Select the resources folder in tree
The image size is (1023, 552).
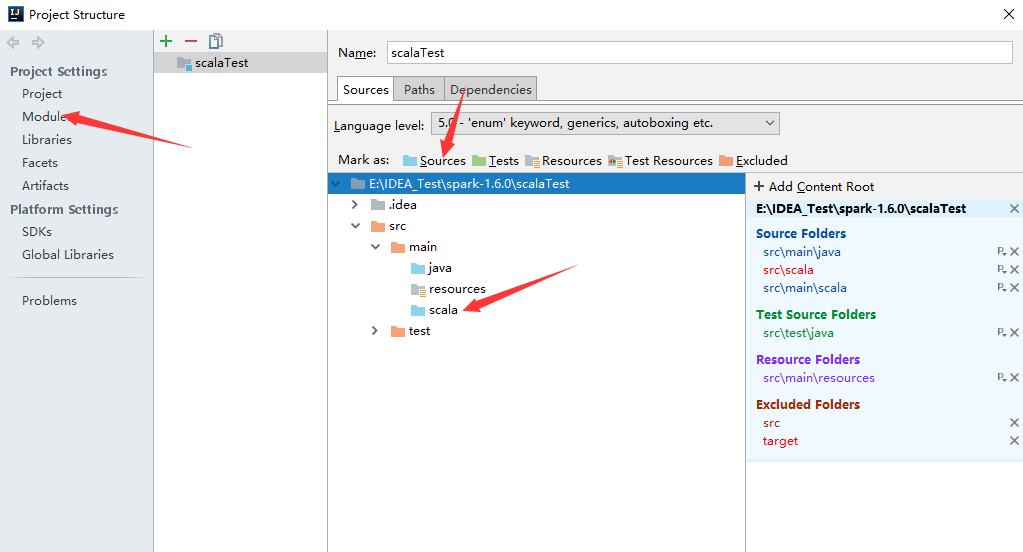pyautogui.click(x=448, y=289)
